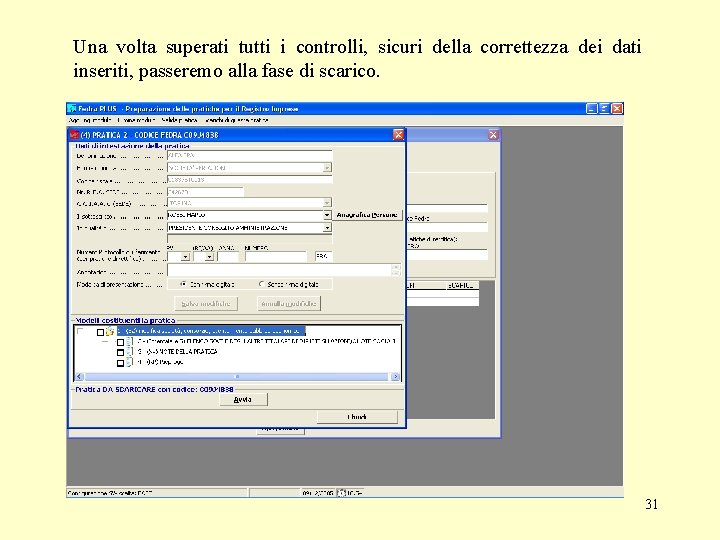Click the left arrow of the tree horizontal scrollbar

point(79,377)
